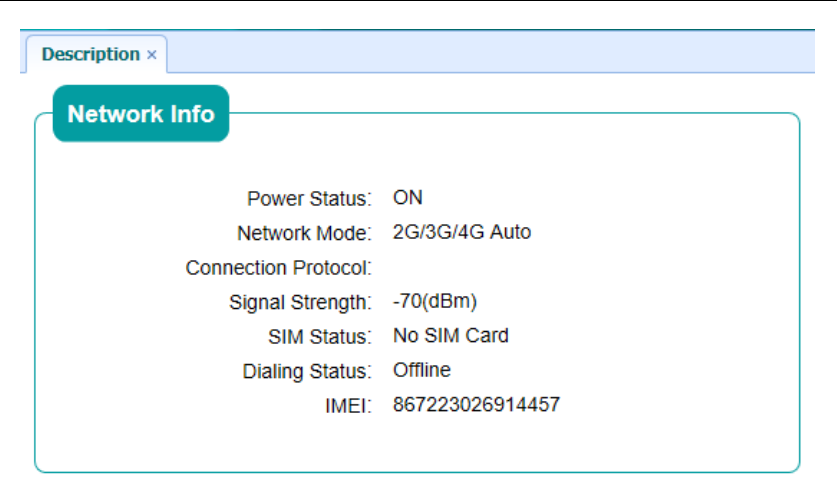Select the SIM Status label

(320, 336)
